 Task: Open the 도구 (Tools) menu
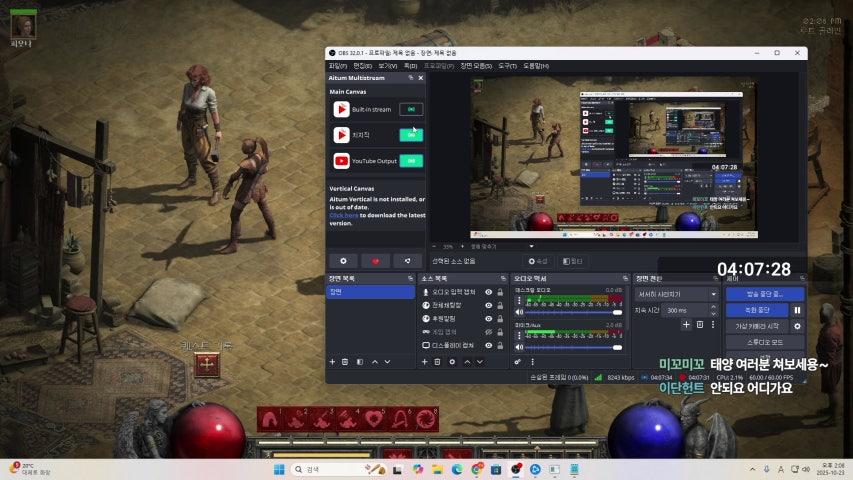[x=507, y=66]
